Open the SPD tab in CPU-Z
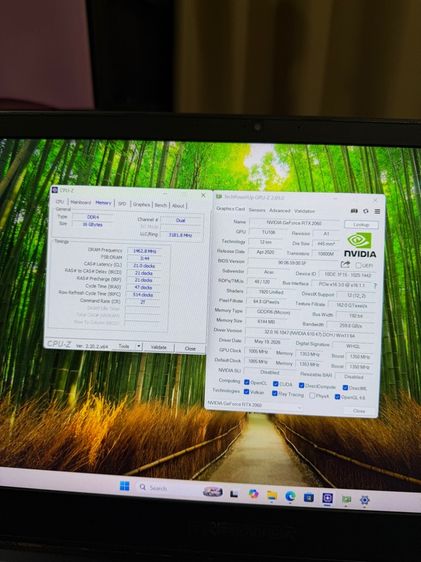Image resolution: width=421 pixels, height=562 pixels. click(122, 204)
